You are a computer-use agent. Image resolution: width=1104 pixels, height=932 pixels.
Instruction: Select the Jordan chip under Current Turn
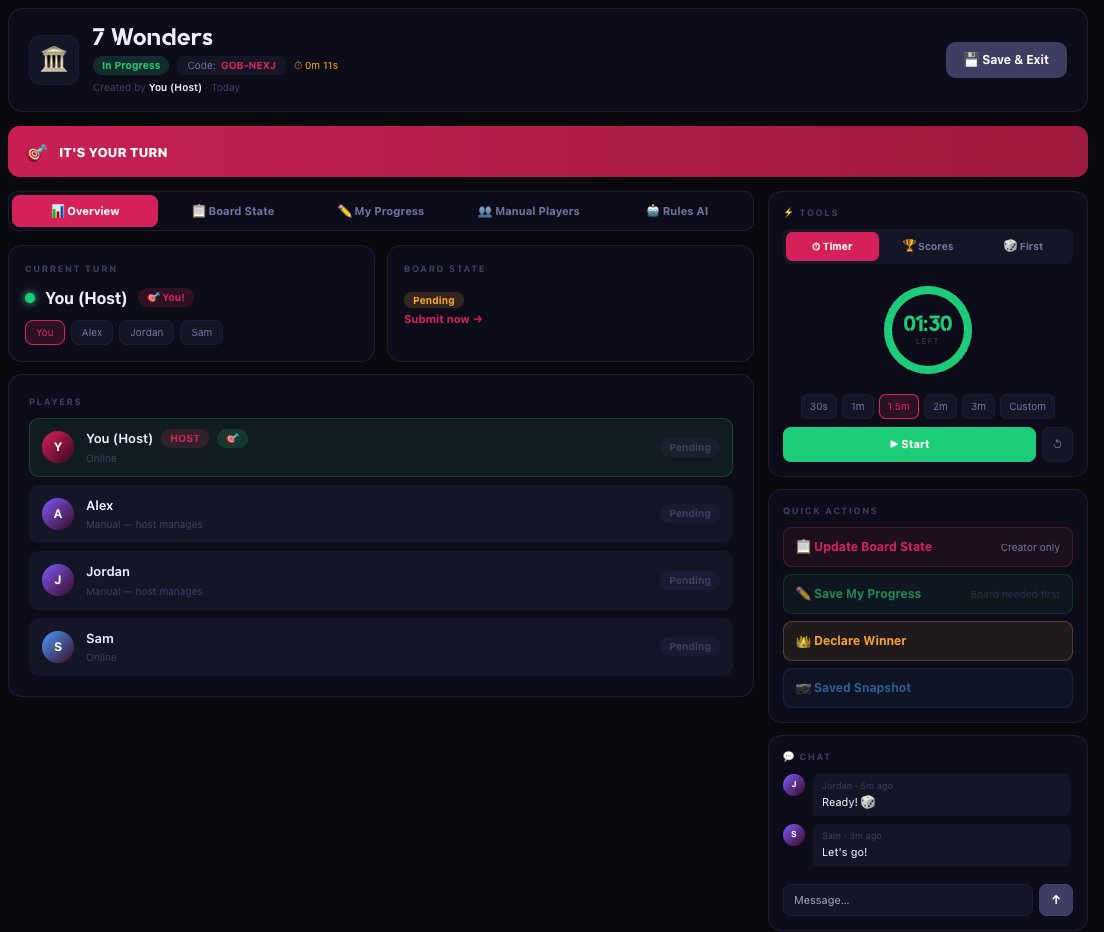coord(146,332)
